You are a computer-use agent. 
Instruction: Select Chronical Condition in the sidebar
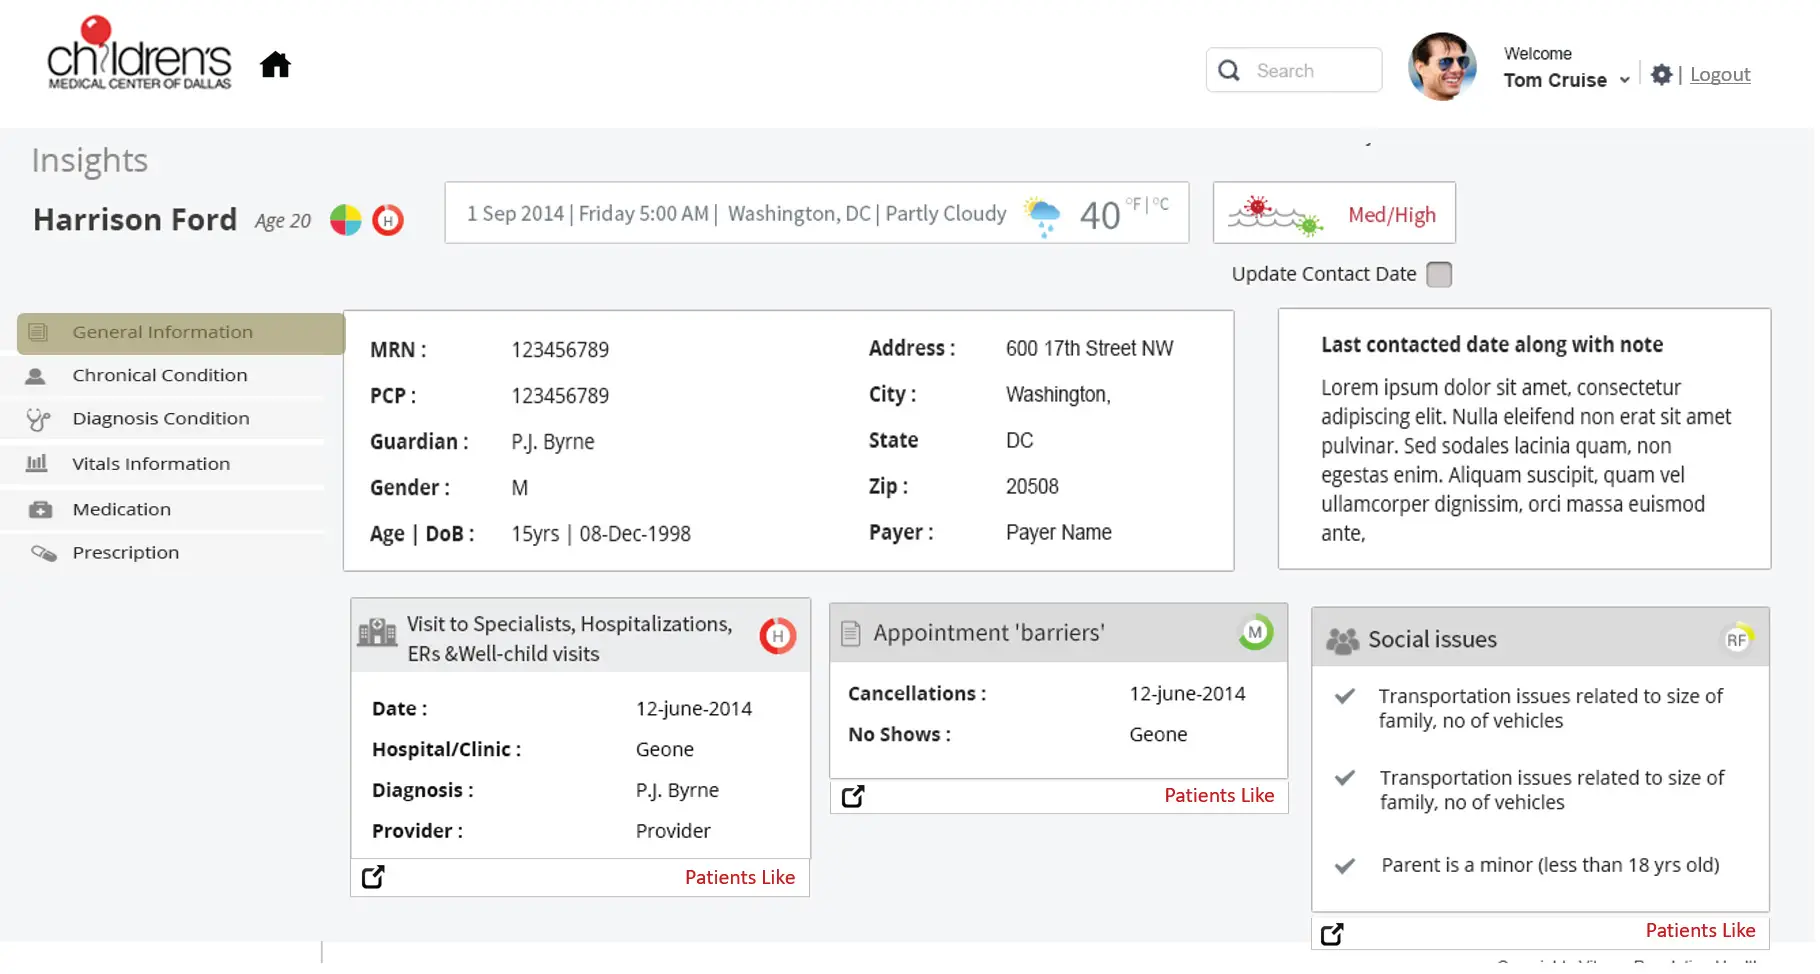(160, 376)
